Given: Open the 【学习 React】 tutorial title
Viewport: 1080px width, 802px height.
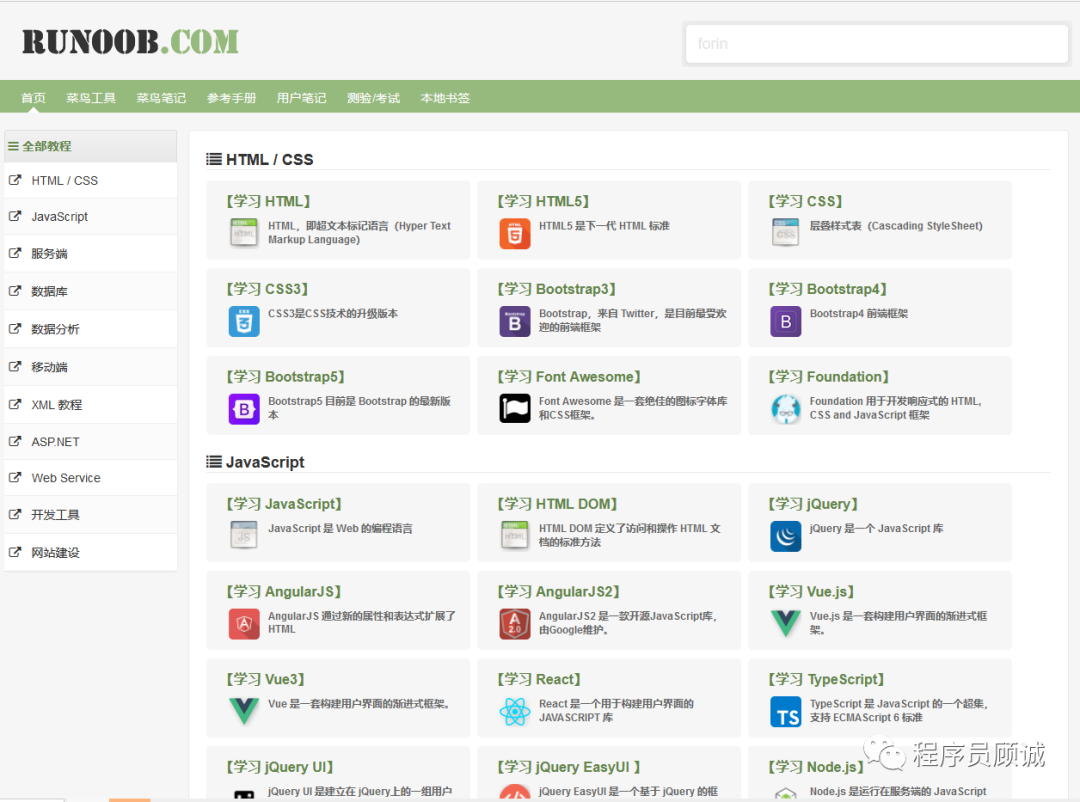Looking at the screenshot, I should tap(539, 679).
